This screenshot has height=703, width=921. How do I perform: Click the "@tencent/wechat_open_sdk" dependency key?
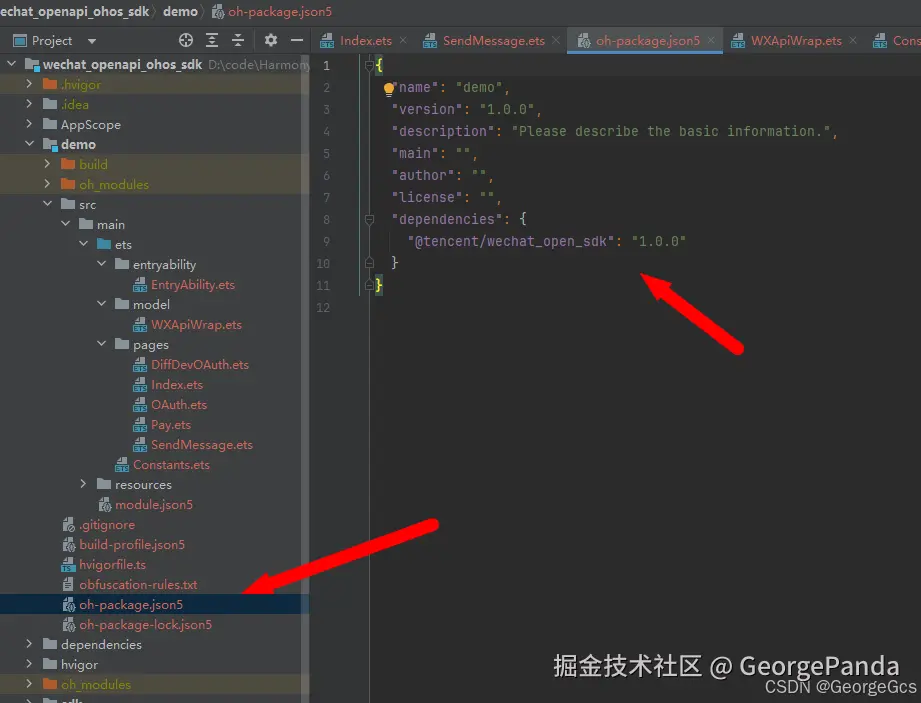point(510,241)
